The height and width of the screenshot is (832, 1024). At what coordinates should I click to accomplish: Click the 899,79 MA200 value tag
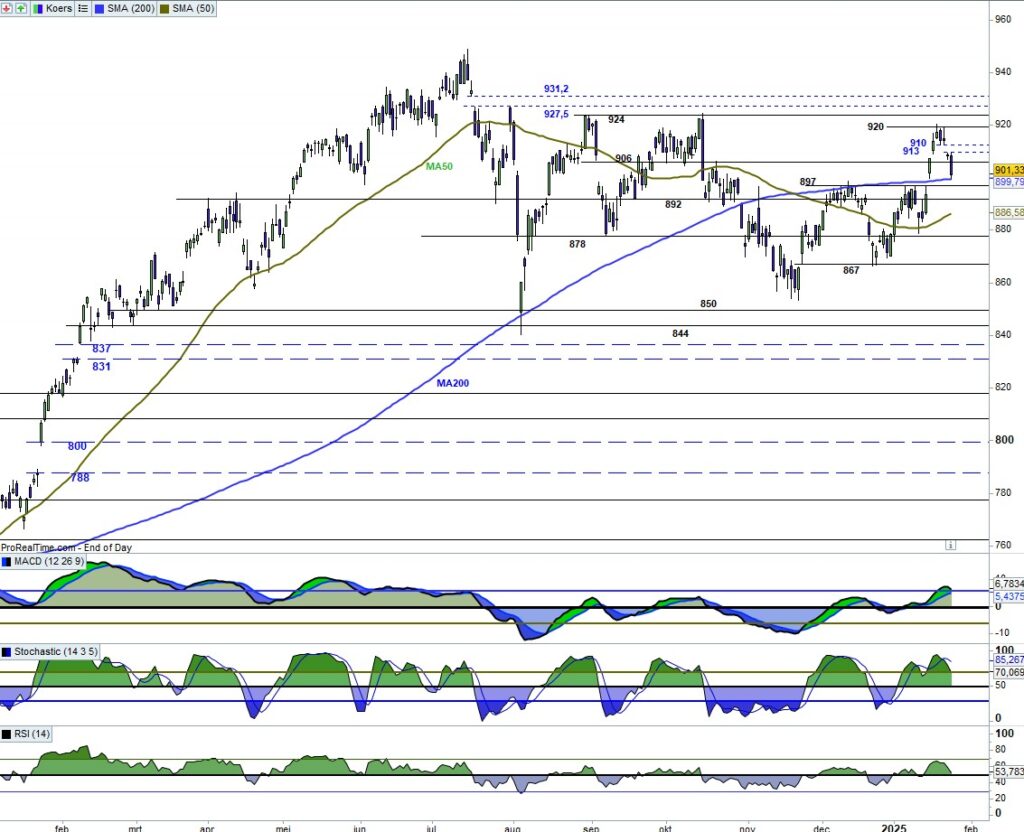(x=1006, y=182)
